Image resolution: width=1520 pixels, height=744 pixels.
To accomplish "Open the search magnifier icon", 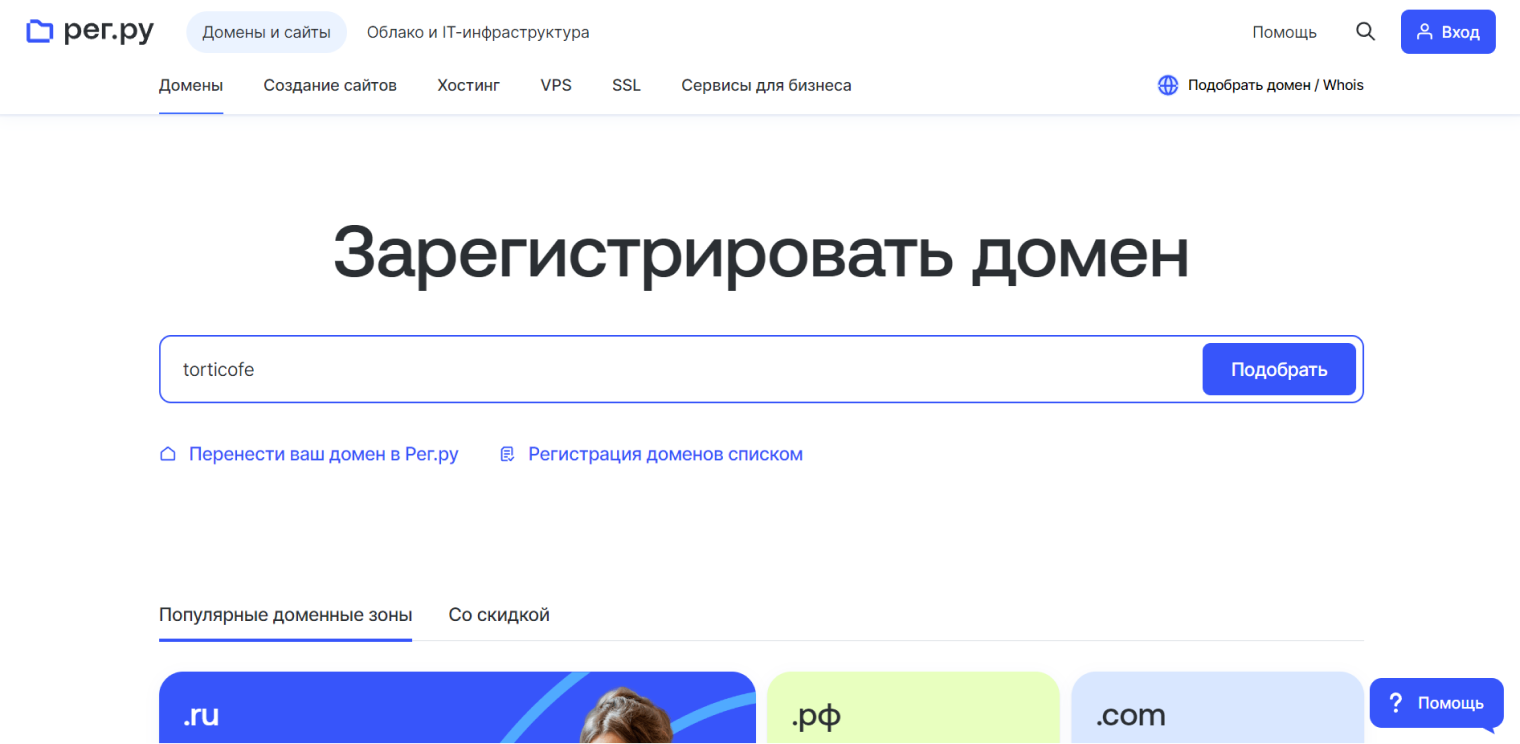I will coord(1365,32).
